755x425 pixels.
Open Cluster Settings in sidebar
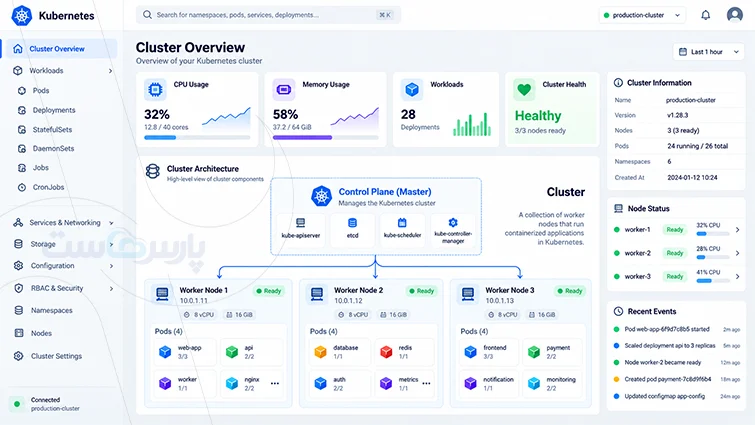(56, 356)
